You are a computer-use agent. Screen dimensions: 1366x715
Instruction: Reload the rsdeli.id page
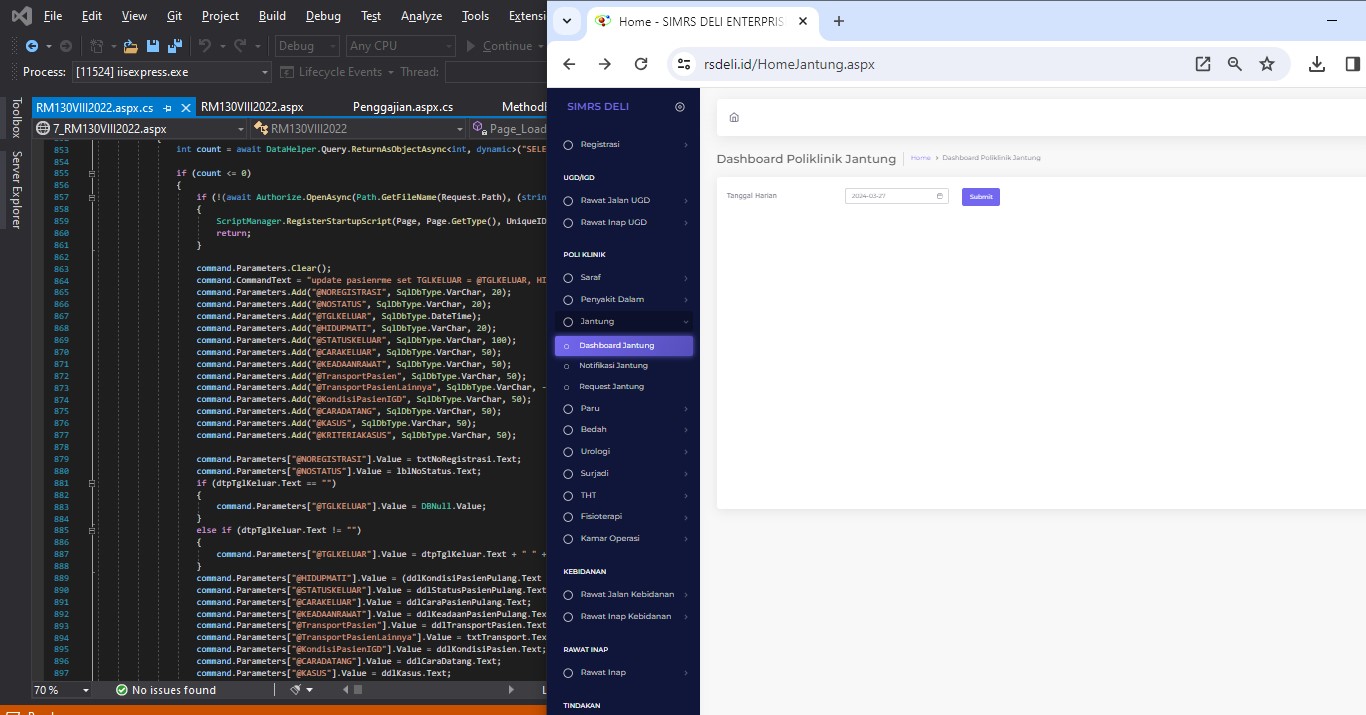(641, 64)
